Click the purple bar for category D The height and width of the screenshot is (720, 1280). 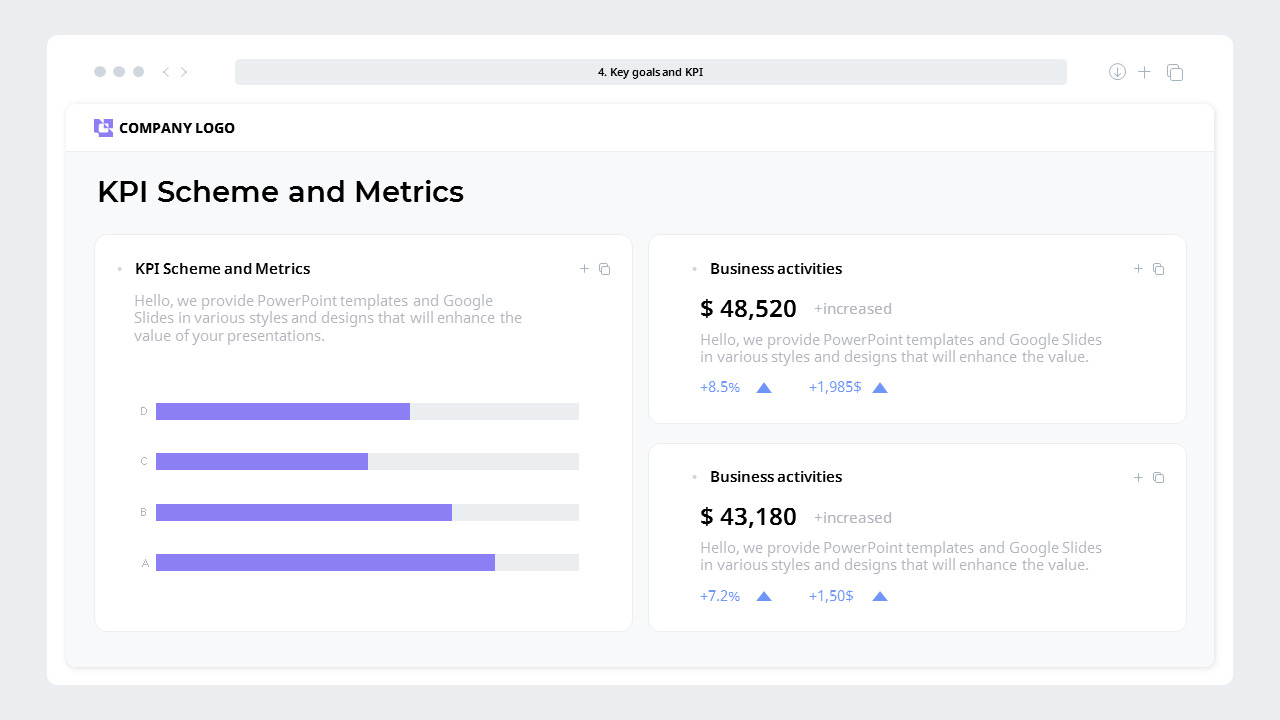pyautogui.click(x=283, y=412)
